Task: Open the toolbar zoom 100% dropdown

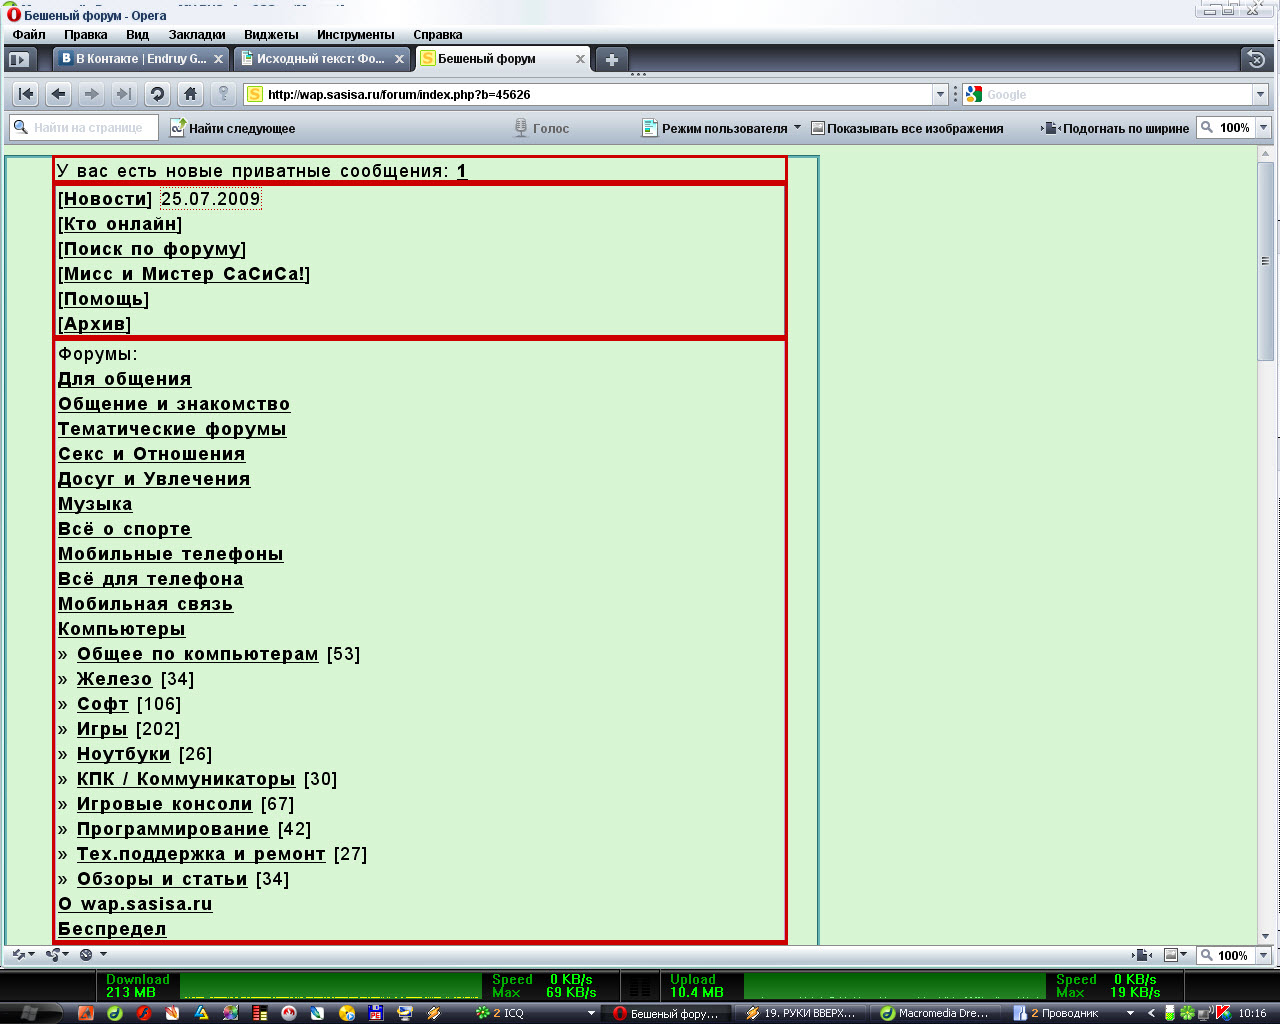Action: click(x=1263, y=127)
